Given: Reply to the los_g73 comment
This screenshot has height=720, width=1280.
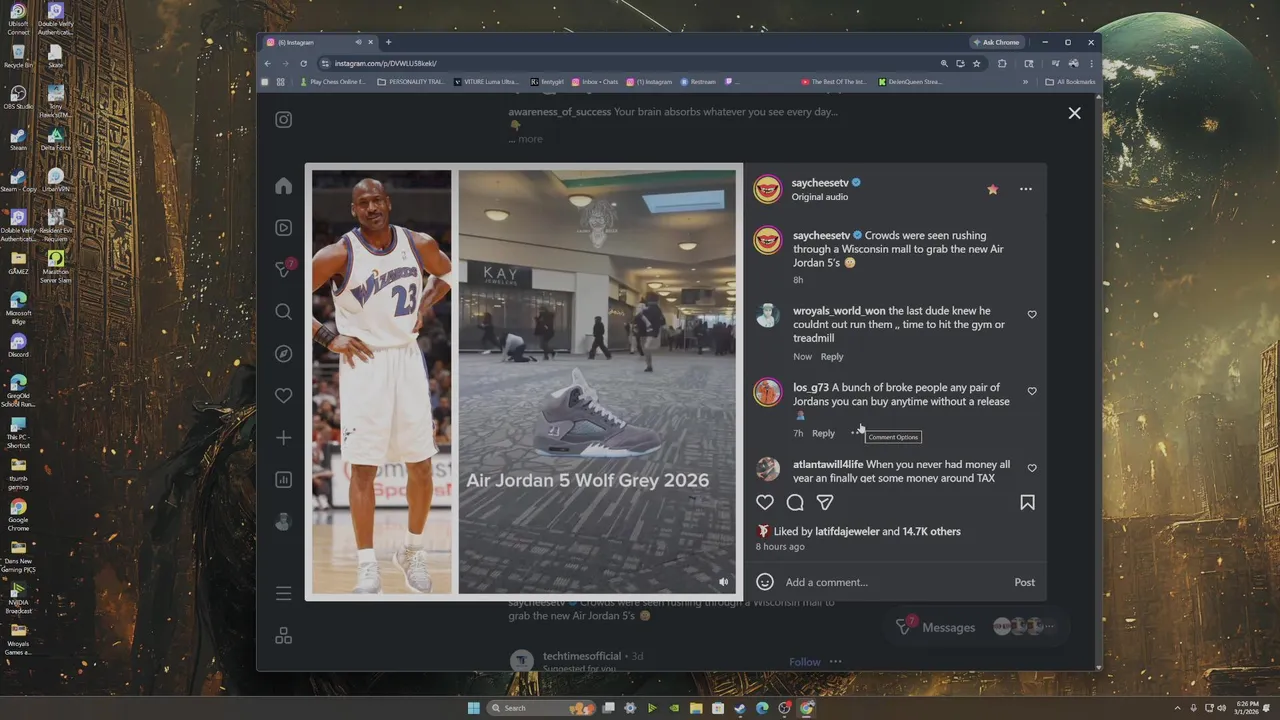Looking at the screenshot, I should [823, 433].
